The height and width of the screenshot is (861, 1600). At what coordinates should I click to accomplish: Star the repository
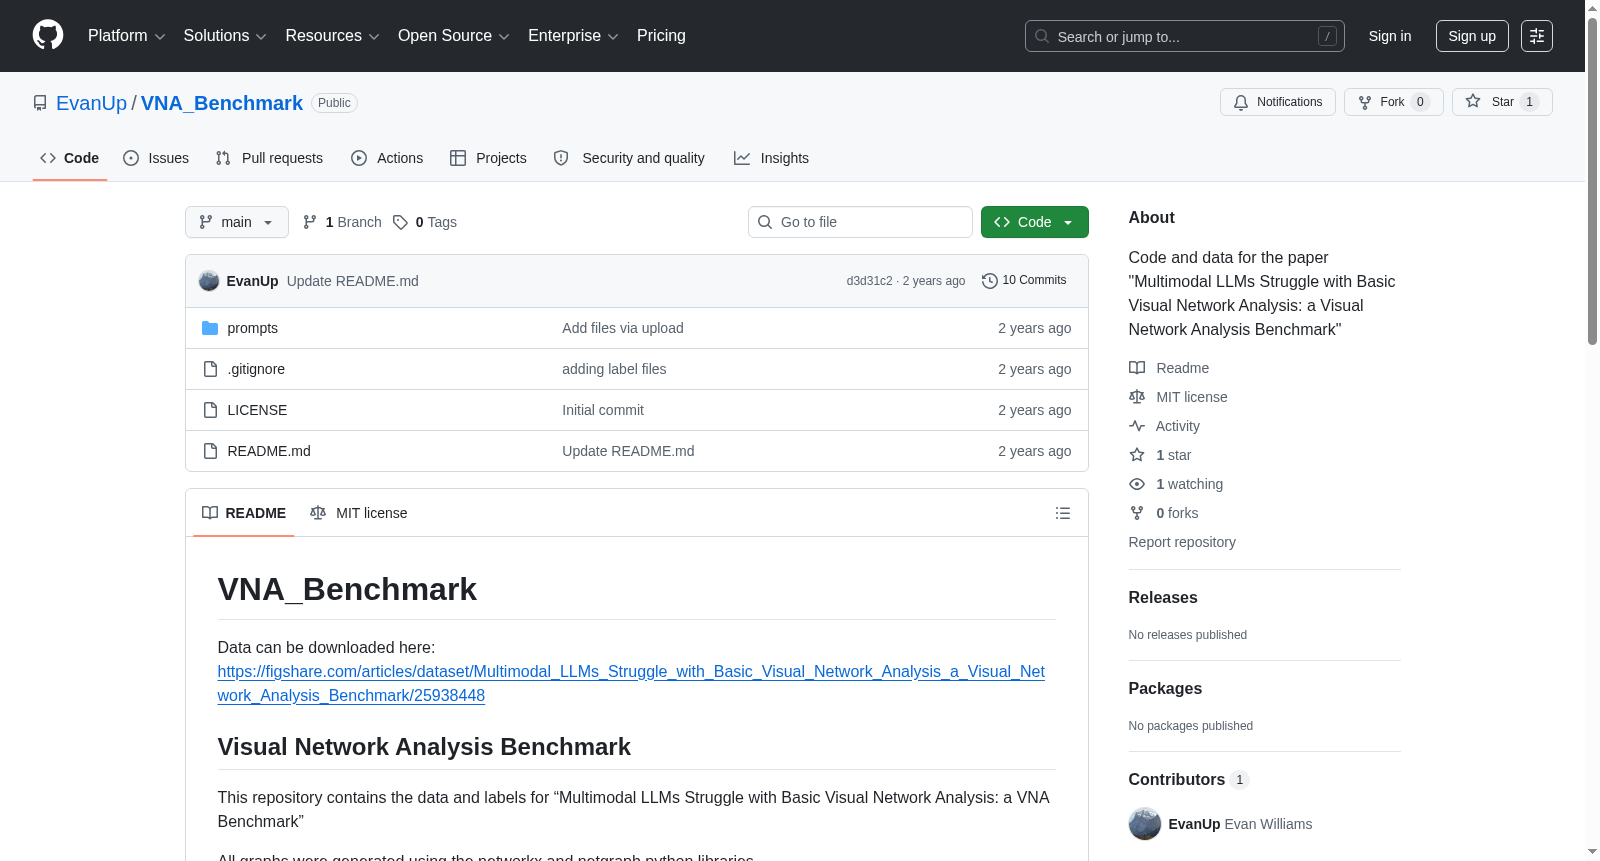point(1502,102)
